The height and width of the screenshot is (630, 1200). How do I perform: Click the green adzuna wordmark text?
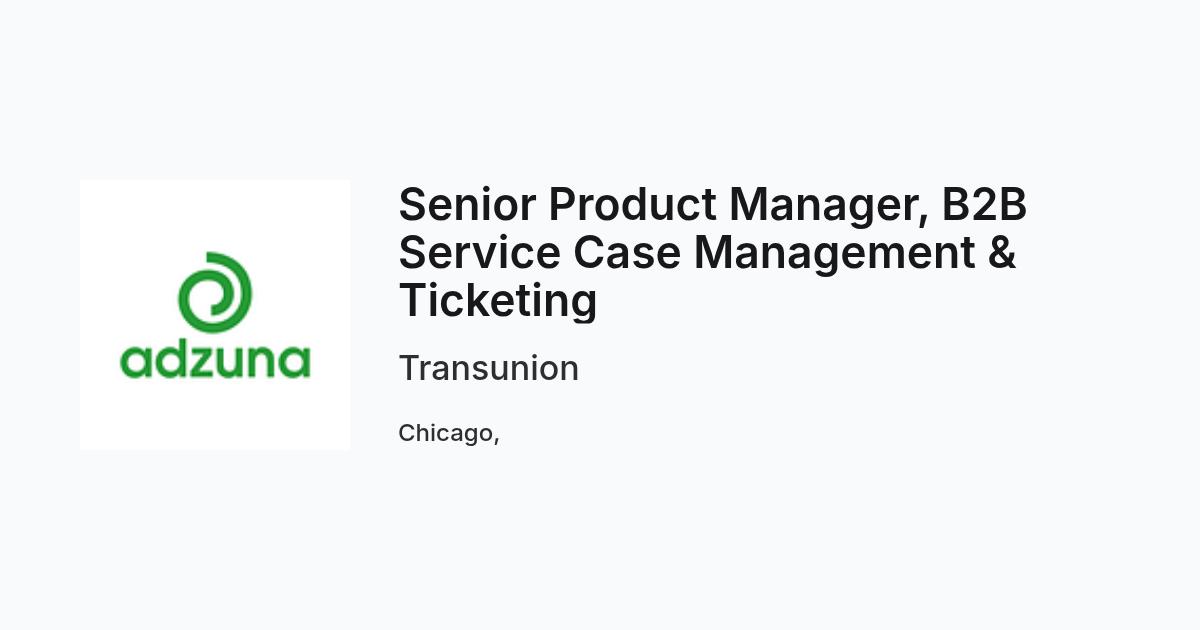215,359
